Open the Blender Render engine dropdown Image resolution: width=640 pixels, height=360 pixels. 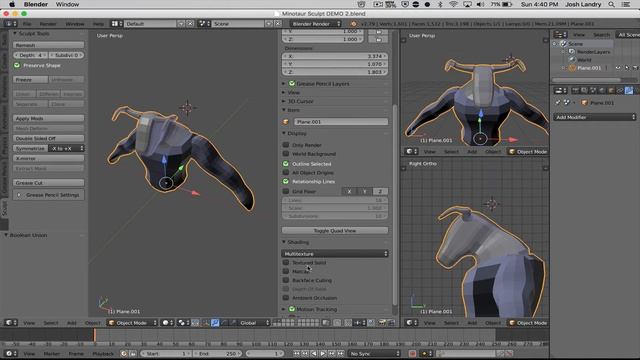[316, 24]
